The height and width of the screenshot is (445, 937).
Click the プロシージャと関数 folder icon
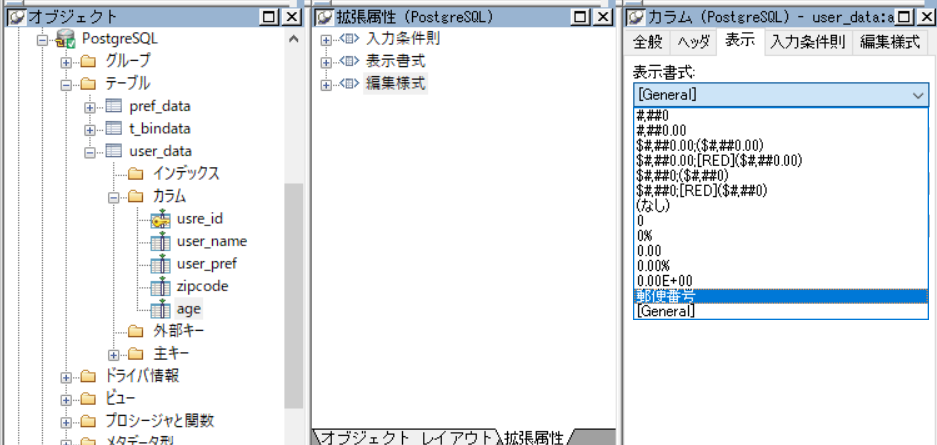point(88,421)
